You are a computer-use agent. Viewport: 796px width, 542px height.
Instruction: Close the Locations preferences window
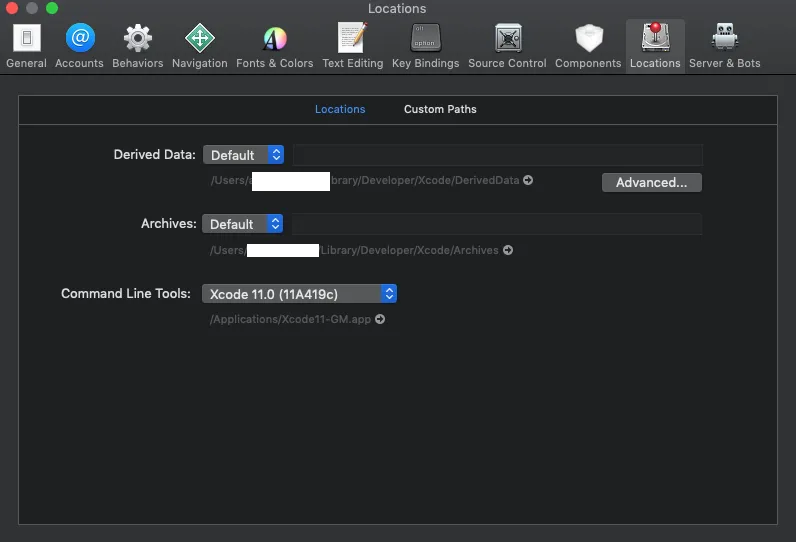(12, 8)
